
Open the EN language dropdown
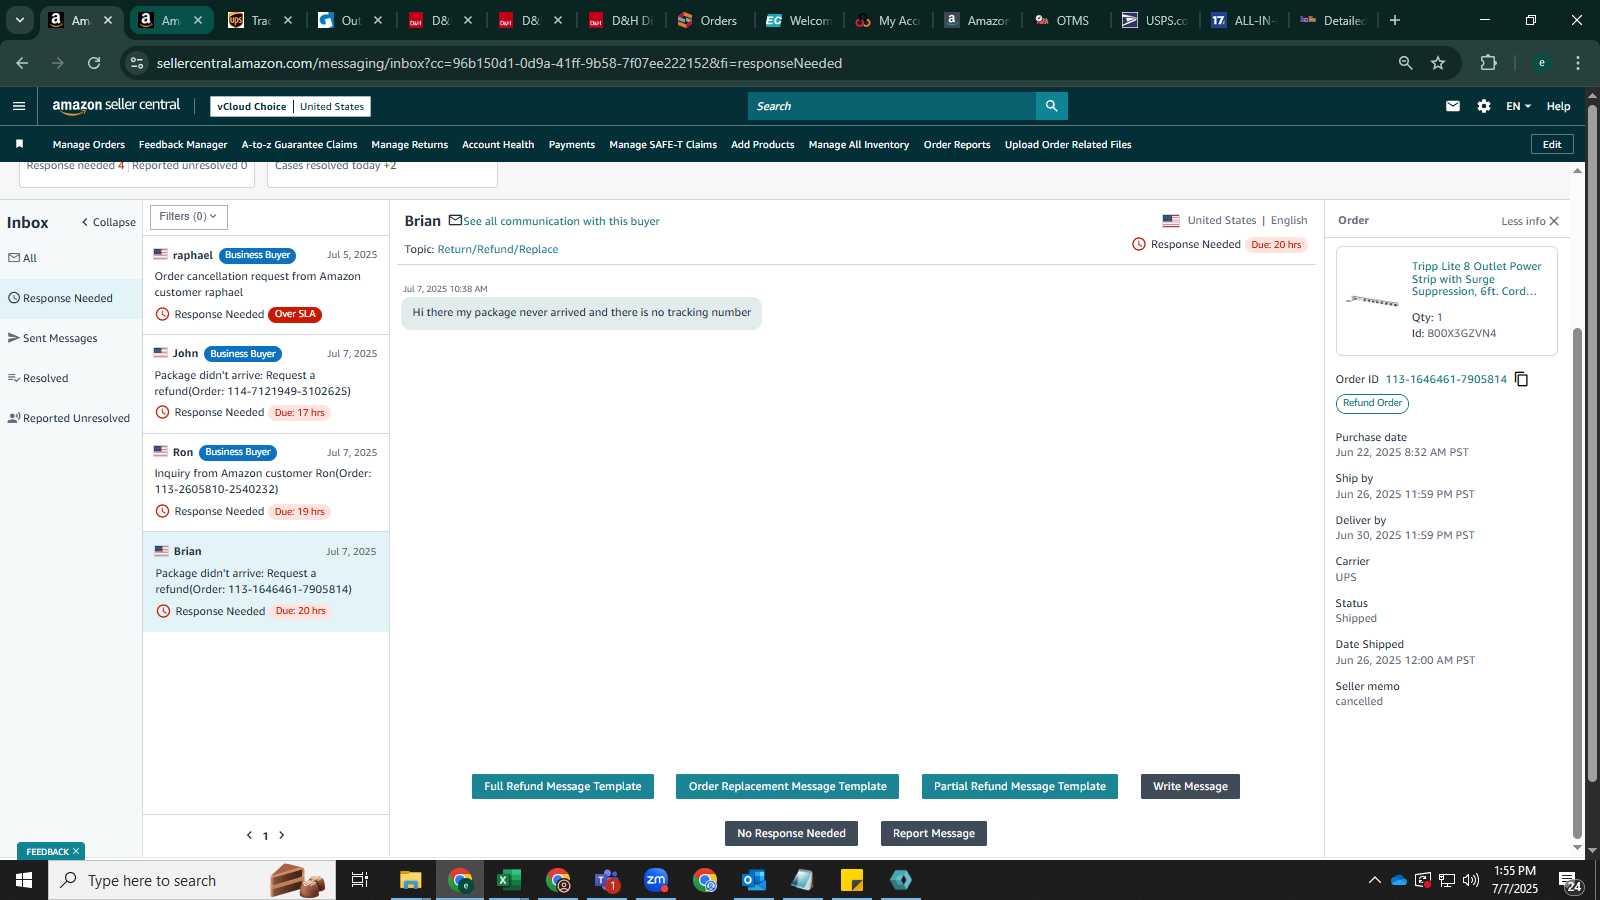pos(1518,106)
